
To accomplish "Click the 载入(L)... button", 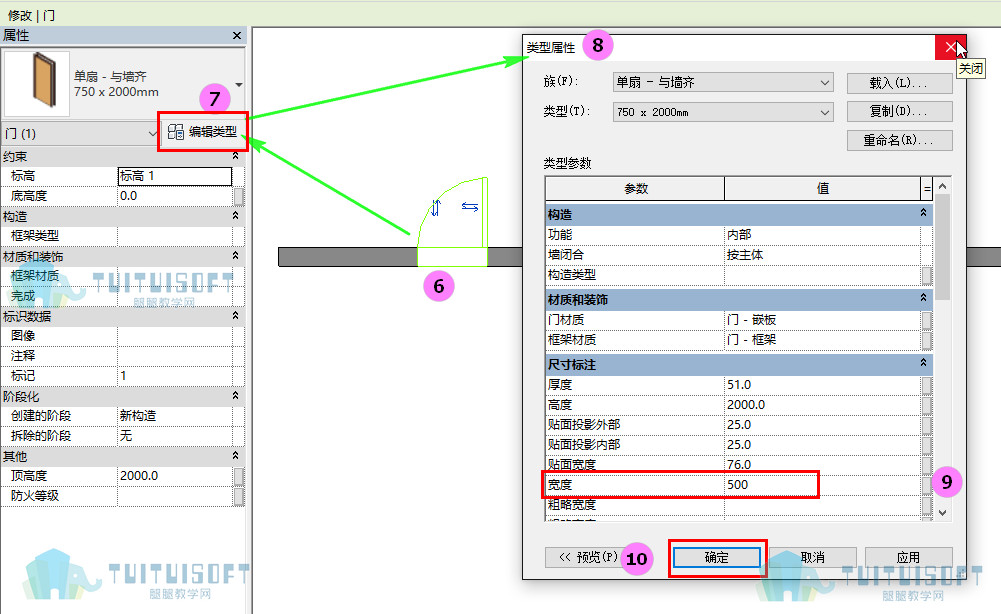I will pyautogui.click(x=899, y=83).
